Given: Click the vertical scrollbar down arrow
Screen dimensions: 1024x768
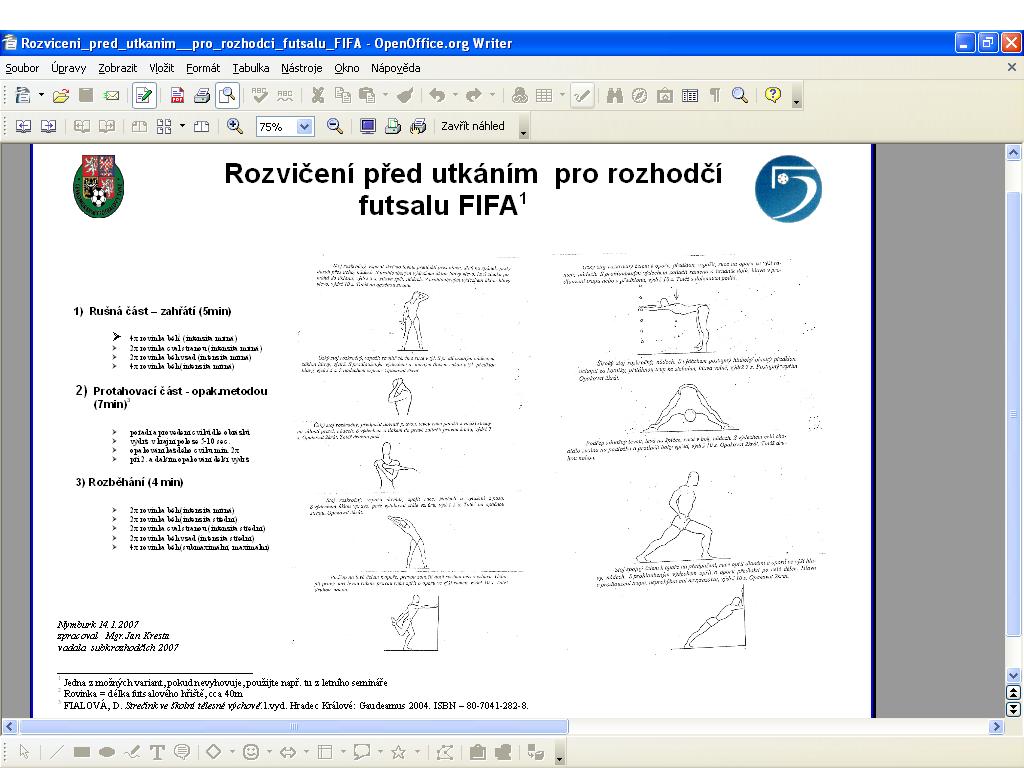Looking at the screenshot, I should coord(1014,676).
